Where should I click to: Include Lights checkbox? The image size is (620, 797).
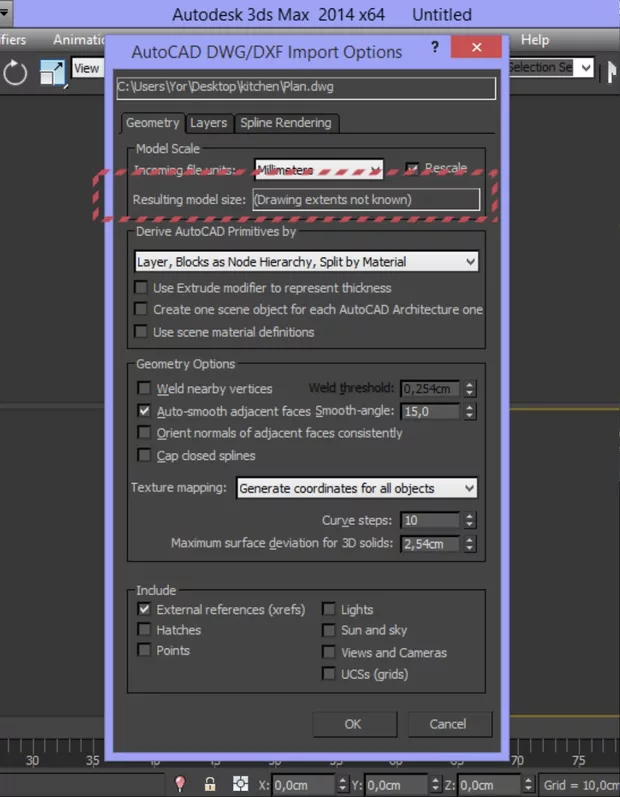[x=329, y=609]
